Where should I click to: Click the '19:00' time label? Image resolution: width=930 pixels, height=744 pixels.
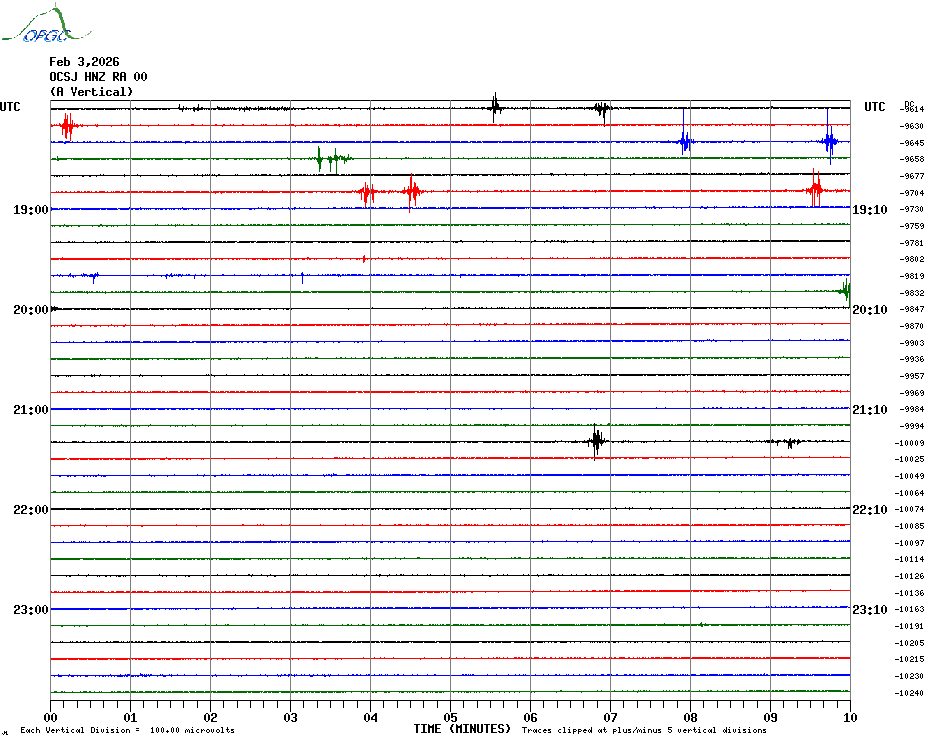(x=31, y=209)
